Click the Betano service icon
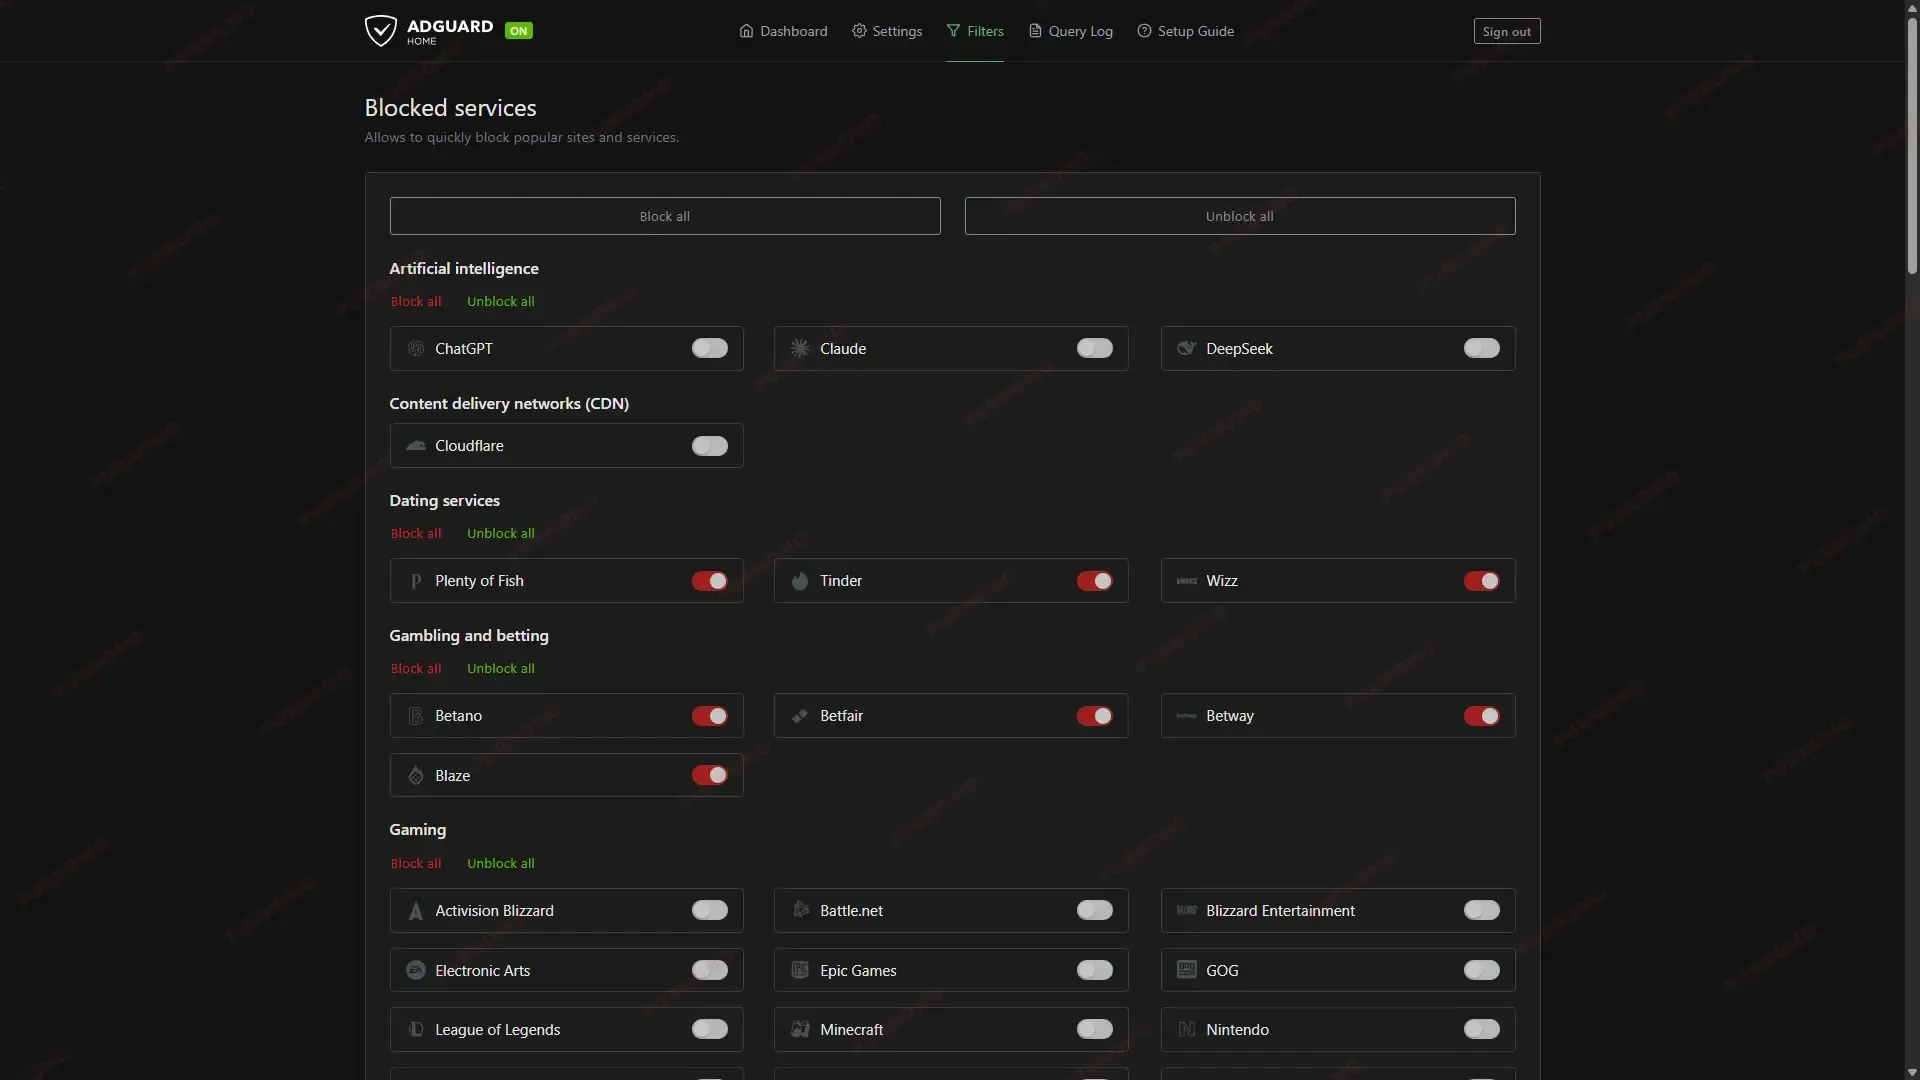 416,716
